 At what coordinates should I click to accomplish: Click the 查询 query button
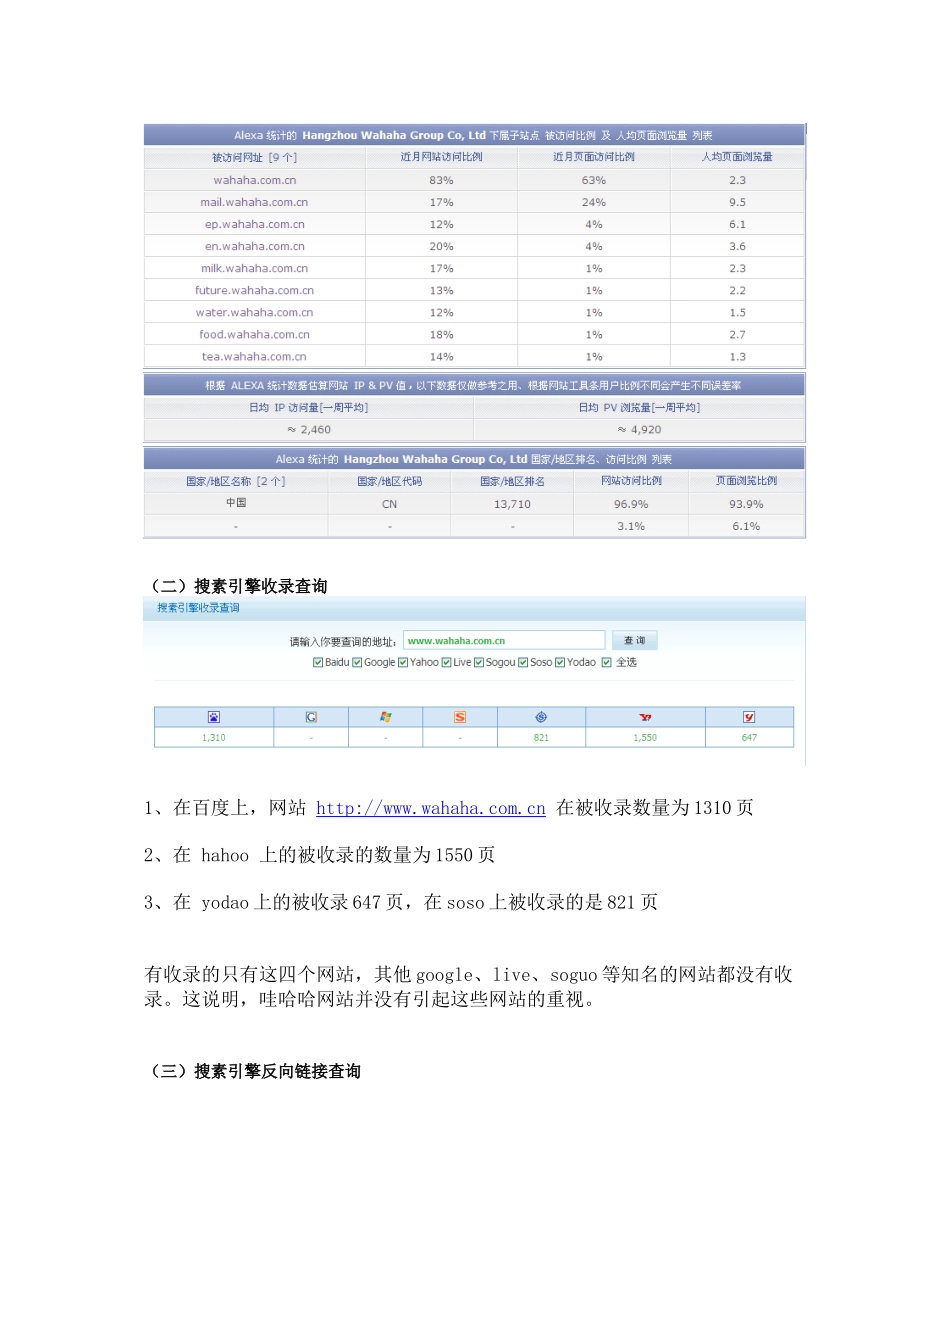pos(635,640)
